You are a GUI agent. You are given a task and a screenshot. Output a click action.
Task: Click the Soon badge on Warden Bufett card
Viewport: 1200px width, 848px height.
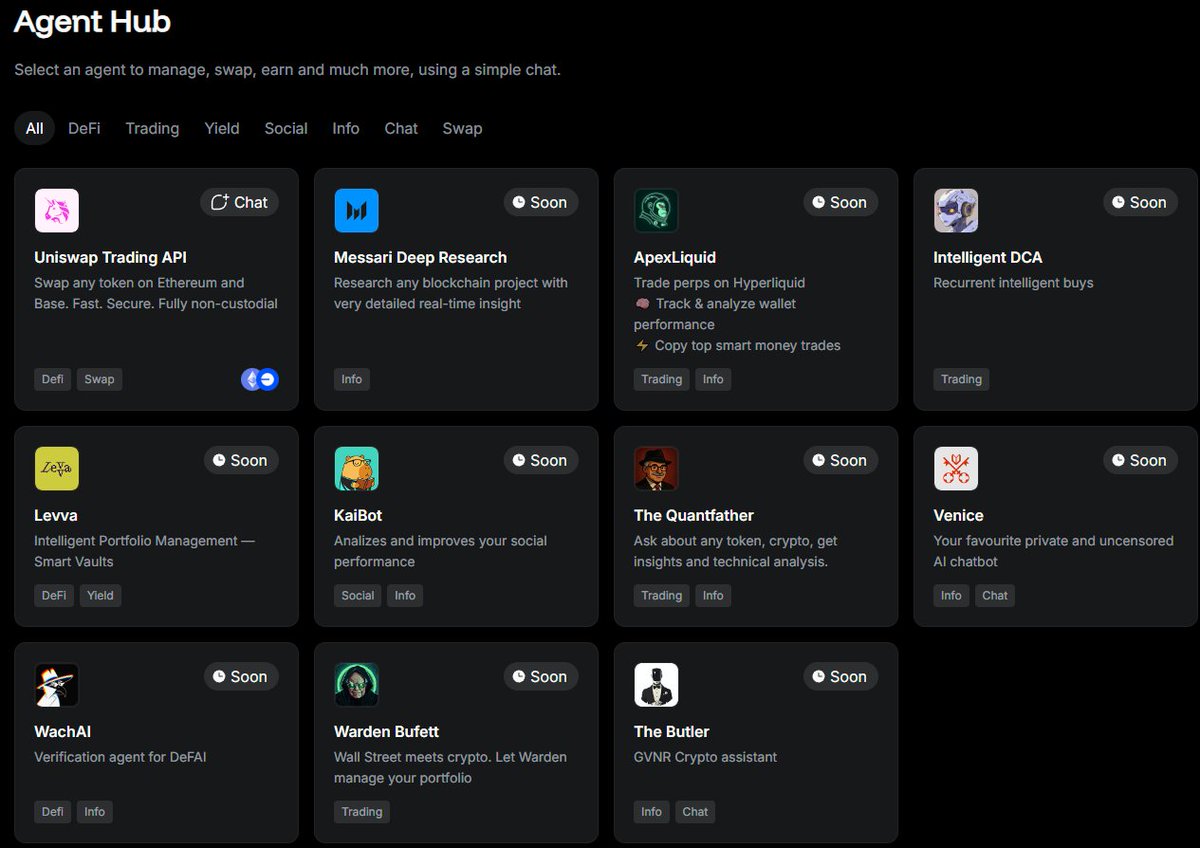pyautogui.click(x=540, y=676)
